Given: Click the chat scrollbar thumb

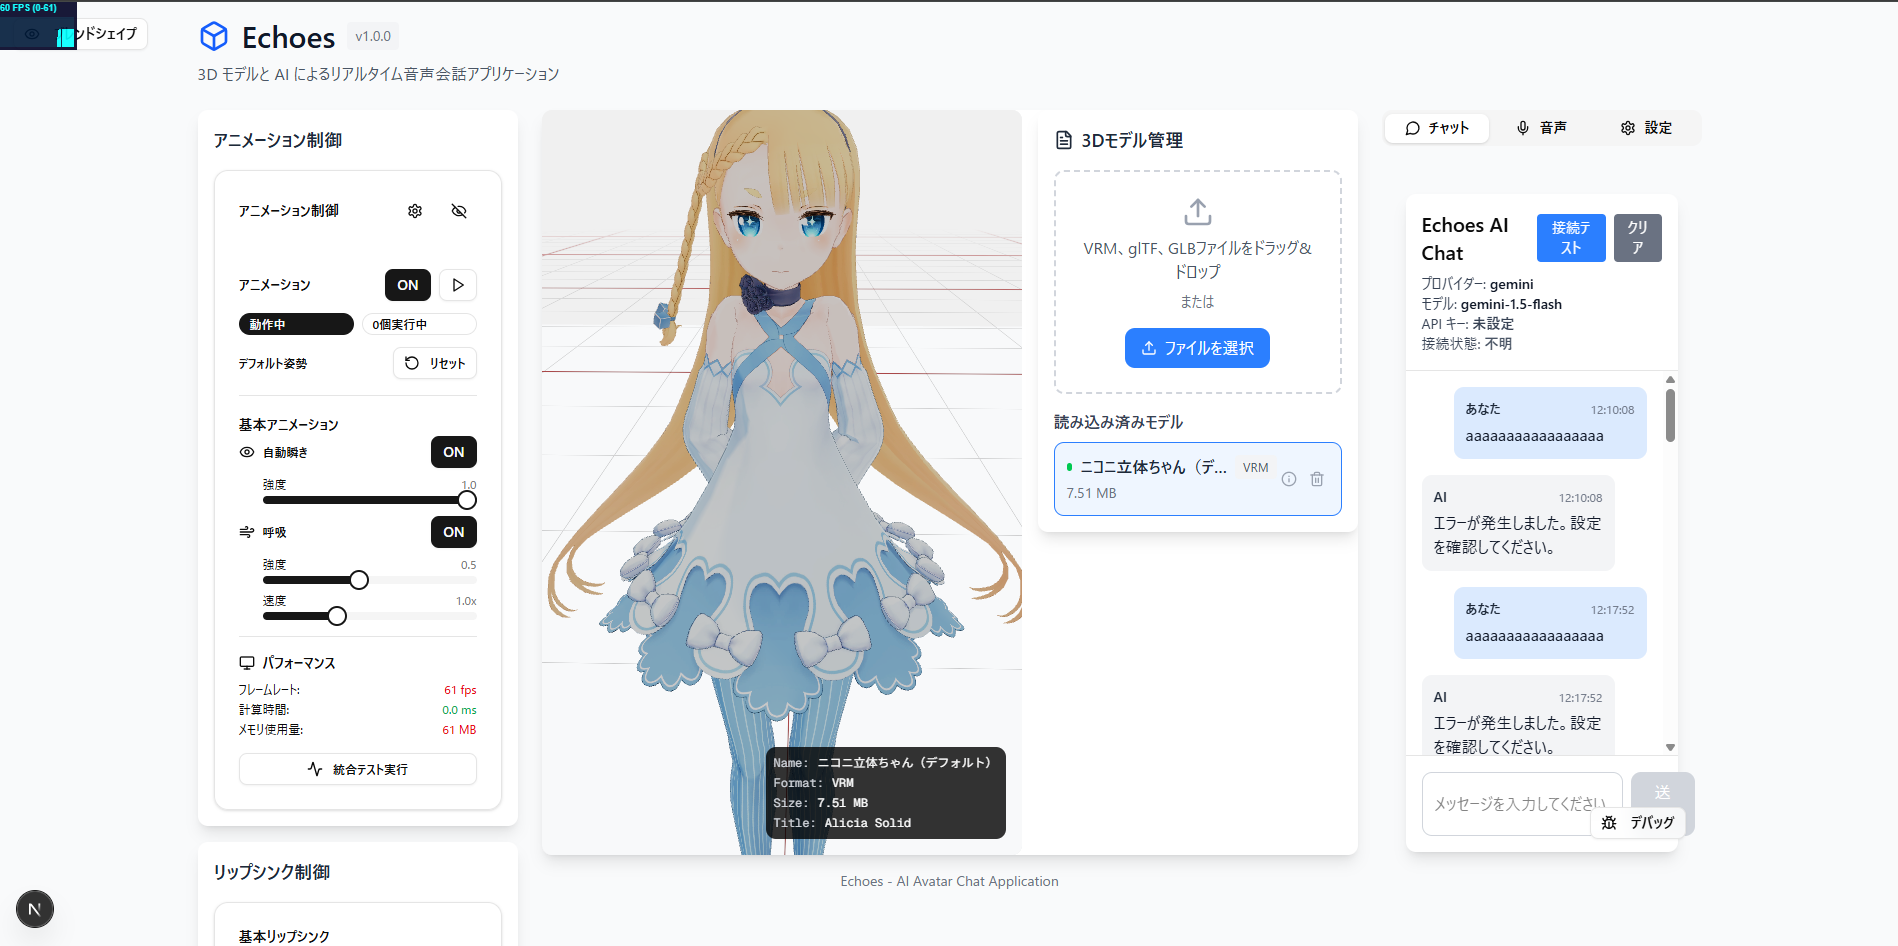Looking at the screenshot, I should pos(1670,415).
